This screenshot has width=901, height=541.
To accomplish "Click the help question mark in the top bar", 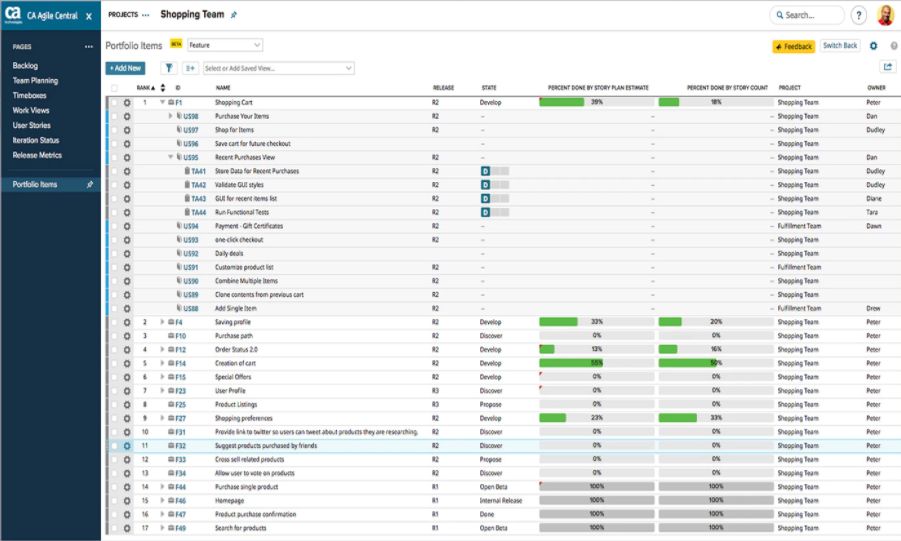I will tap(858, 15).
